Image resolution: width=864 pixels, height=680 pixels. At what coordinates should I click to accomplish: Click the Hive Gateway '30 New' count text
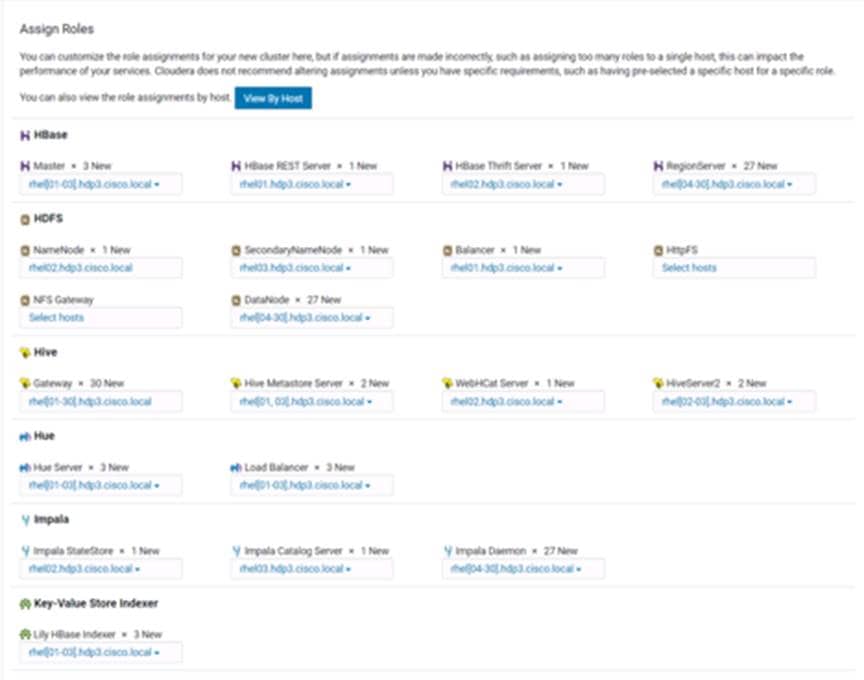107,383
